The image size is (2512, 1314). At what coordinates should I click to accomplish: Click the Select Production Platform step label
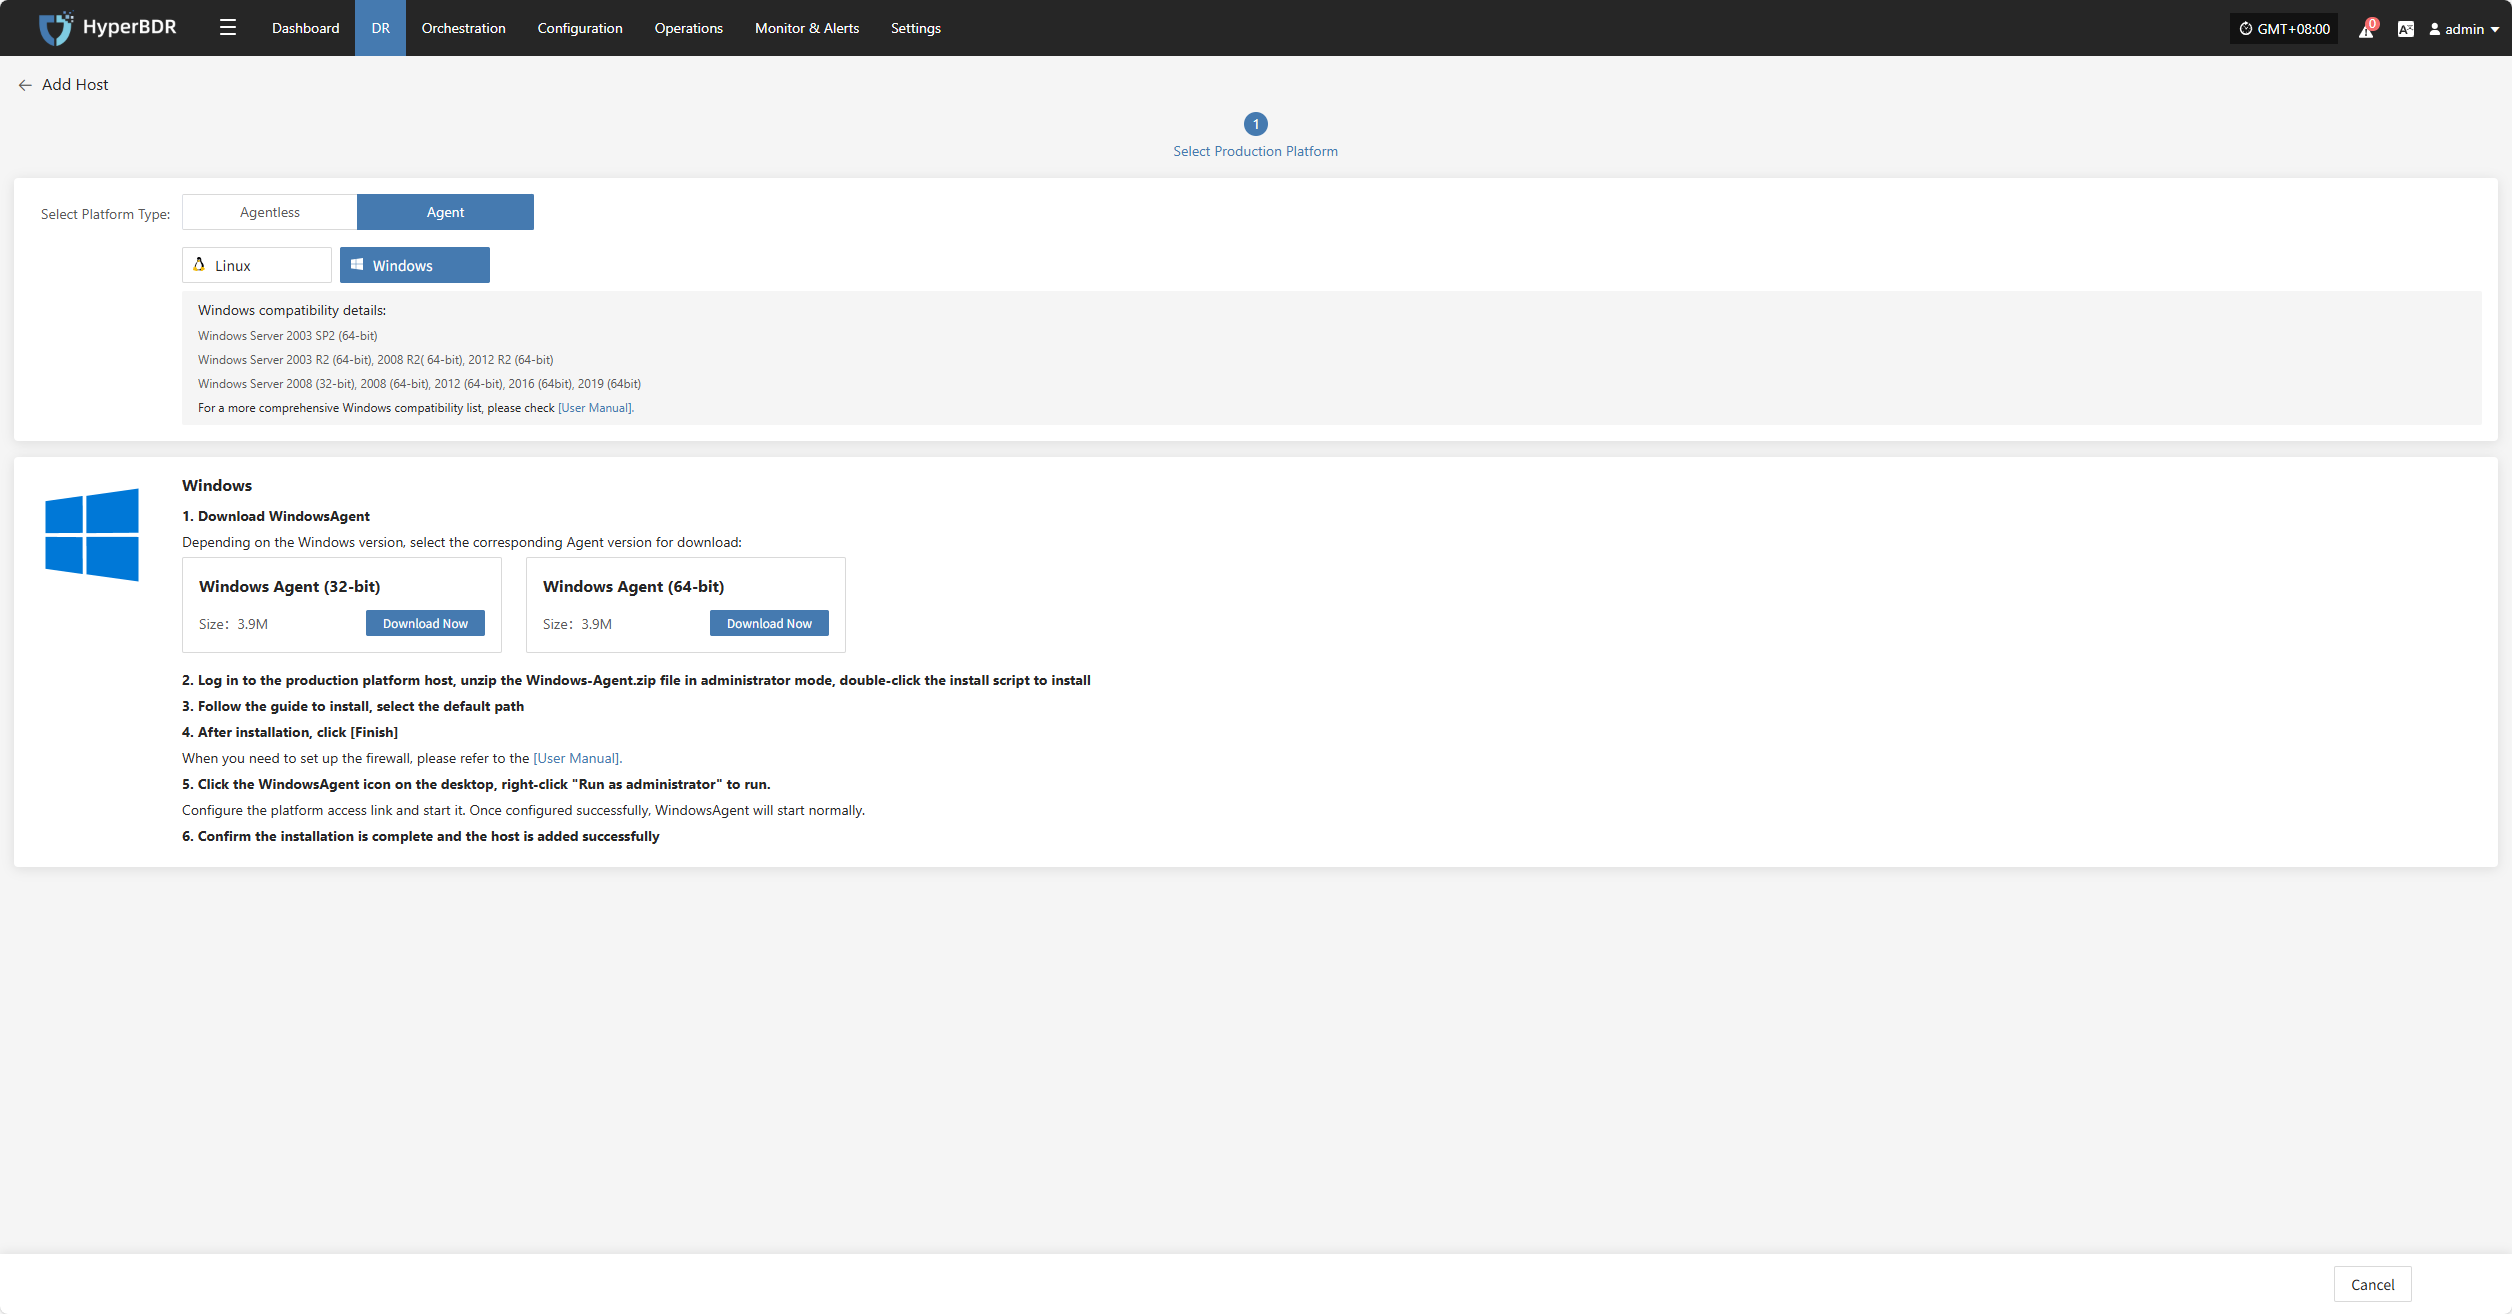point(1255,151)
